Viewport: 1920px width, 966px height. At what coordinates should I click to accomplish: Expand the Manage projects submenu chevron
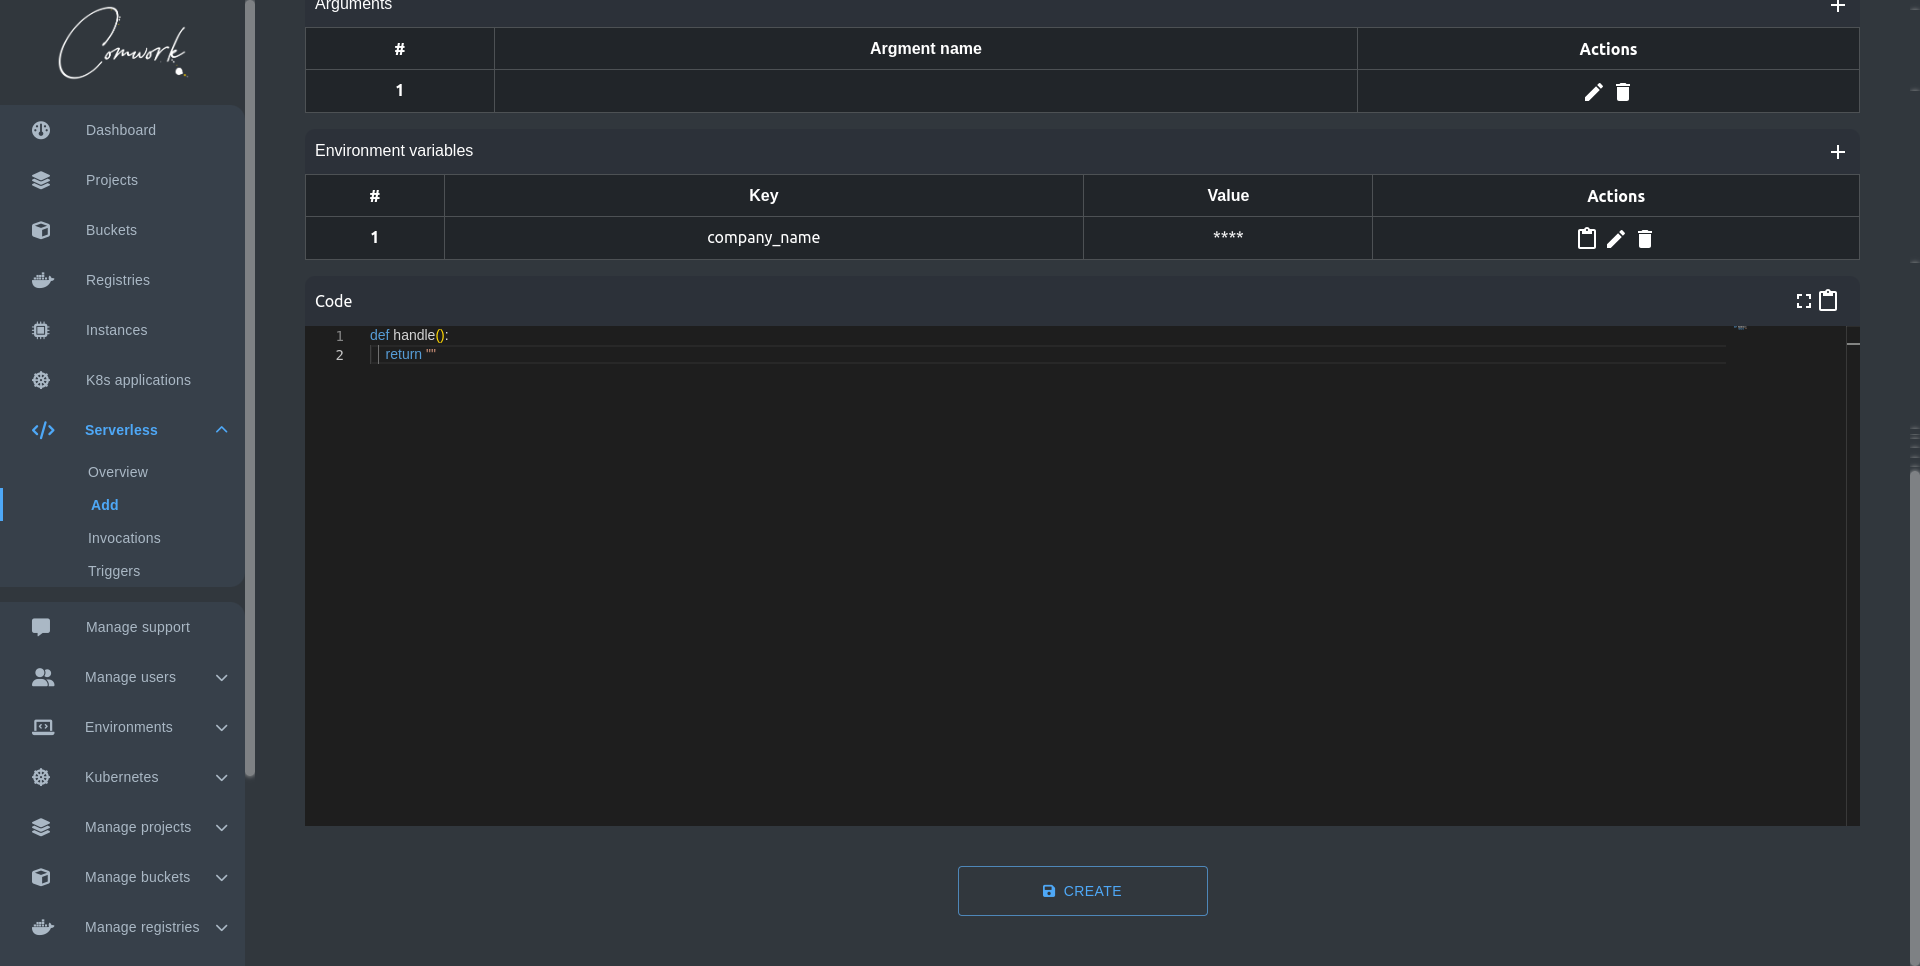(222, 827)
